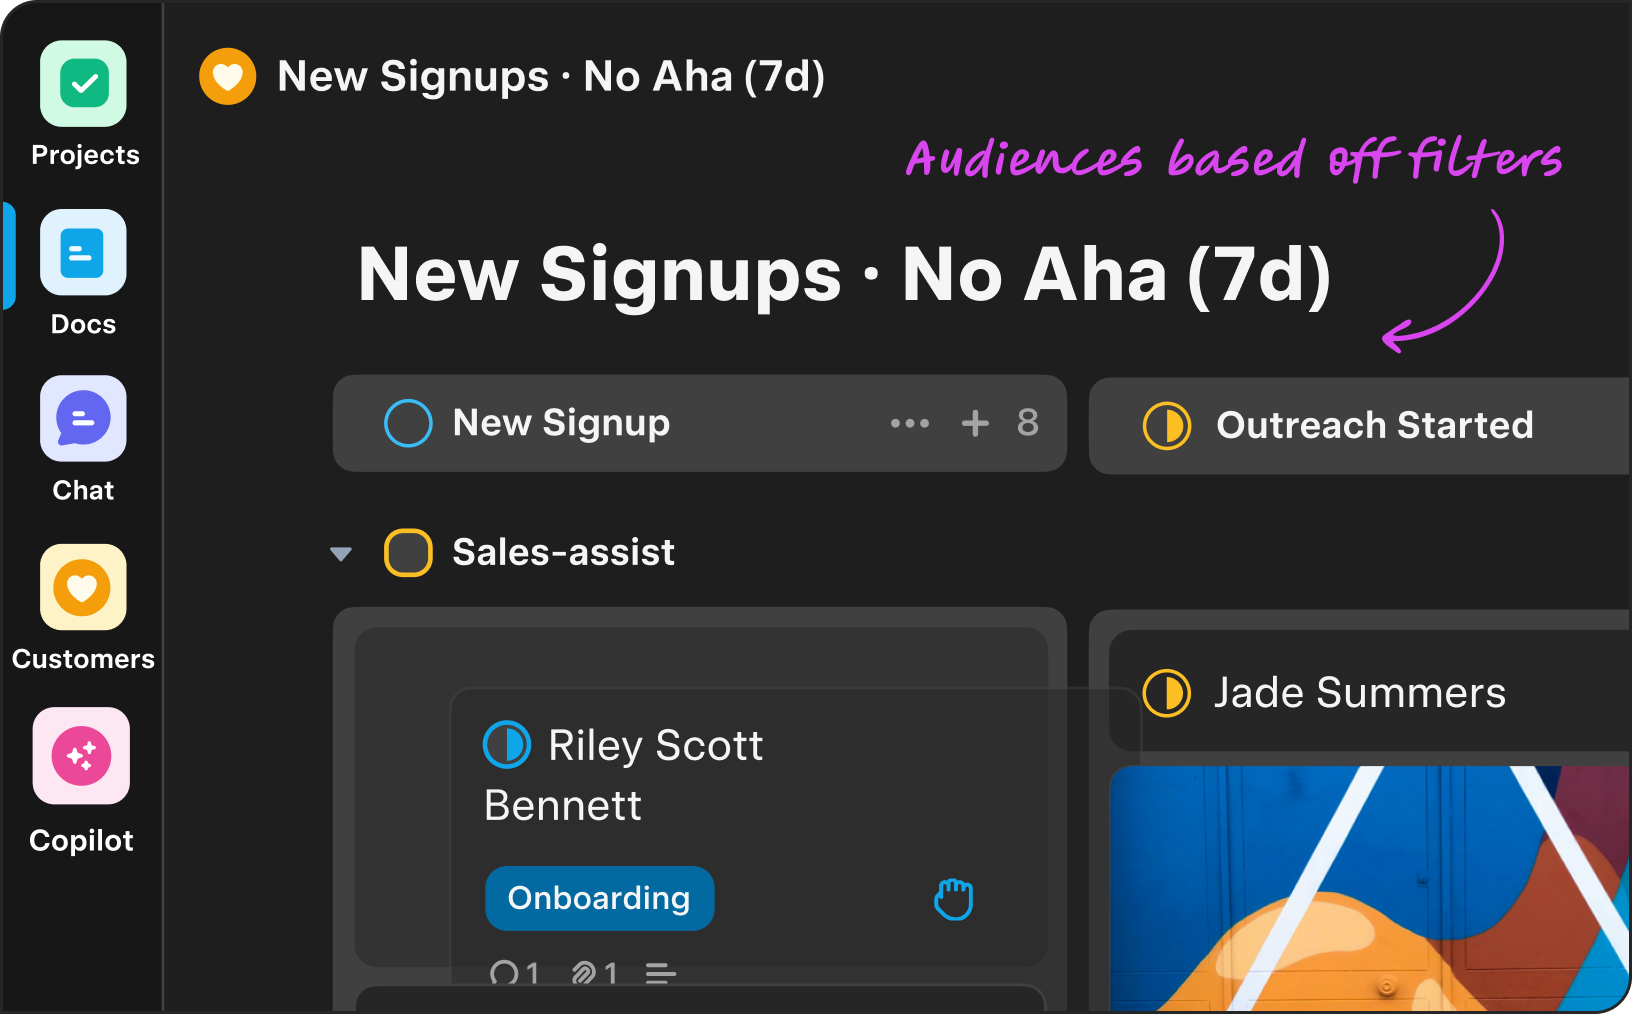Open the New Signup column options menu

click(910, 423)
